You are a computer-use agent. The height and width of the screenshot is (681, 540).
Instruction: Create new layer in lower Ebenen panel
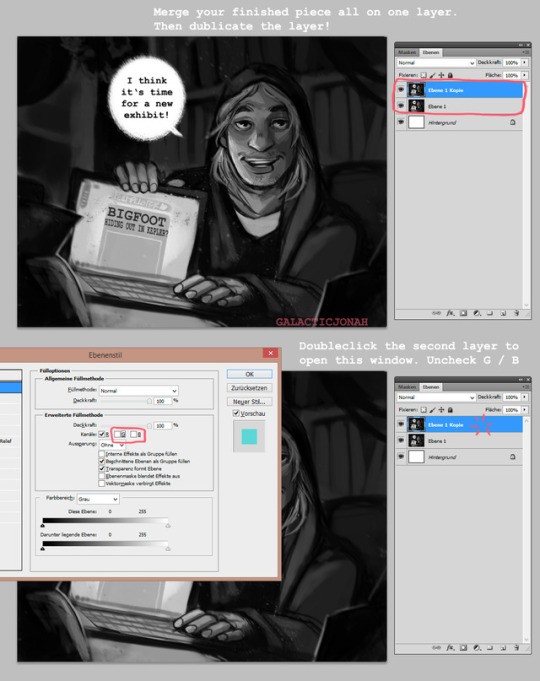click(503, 647)
